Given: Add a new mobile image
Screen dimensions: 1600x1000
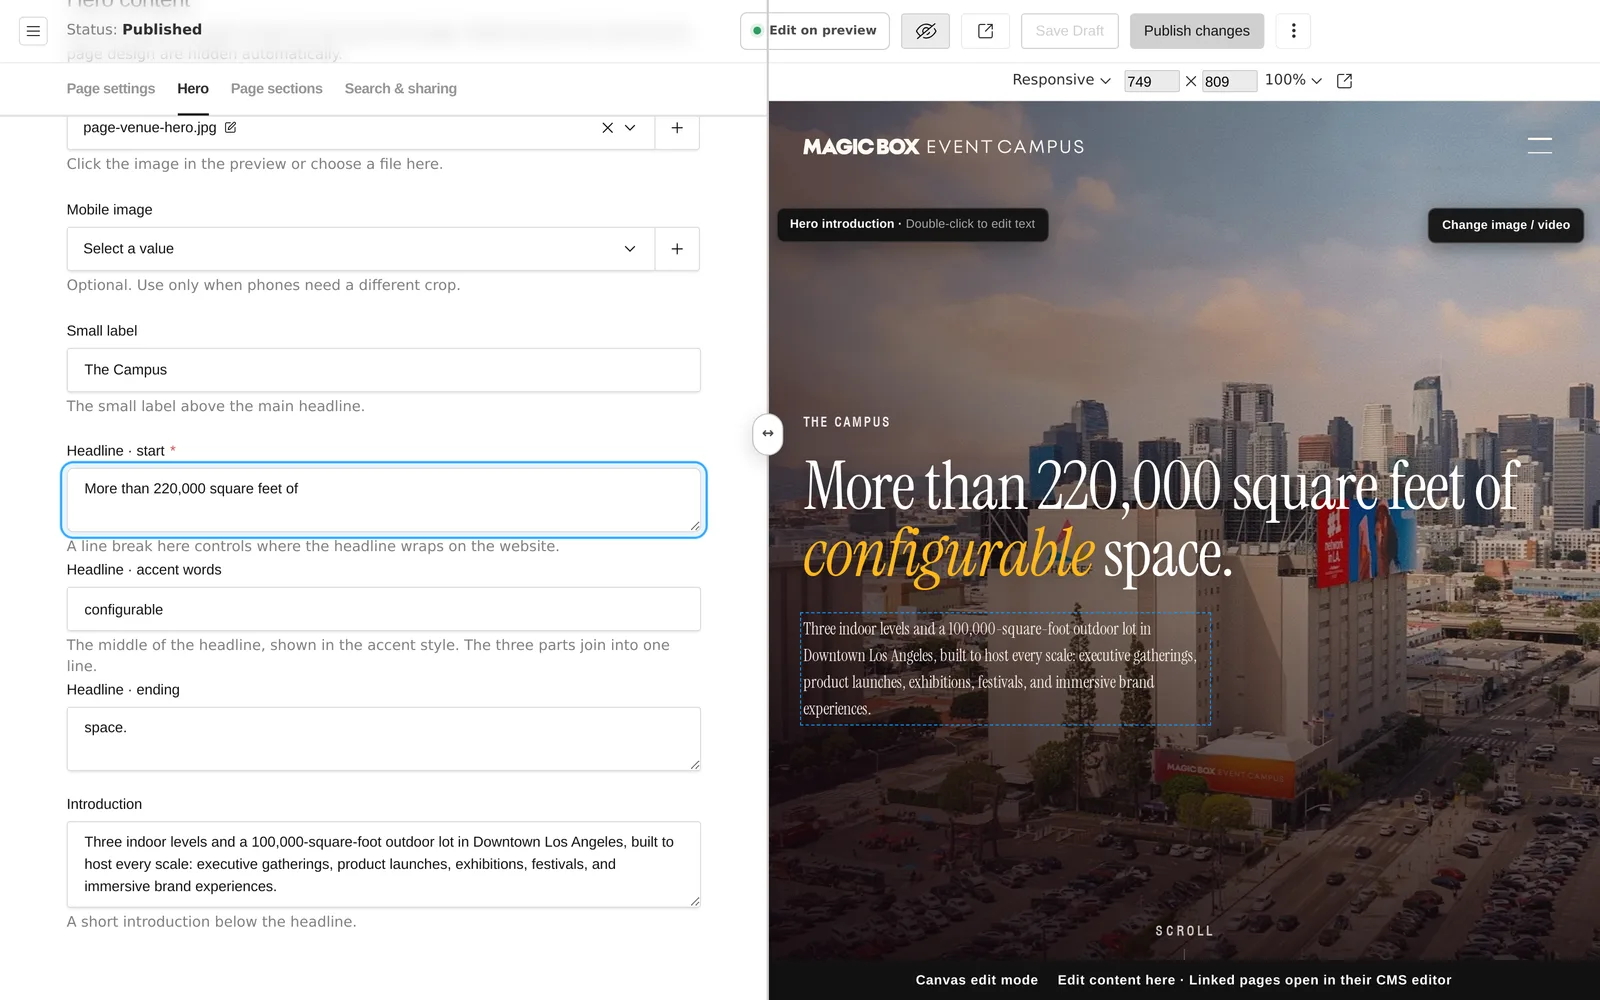Looking at the screenshot, I should point(677,249).
